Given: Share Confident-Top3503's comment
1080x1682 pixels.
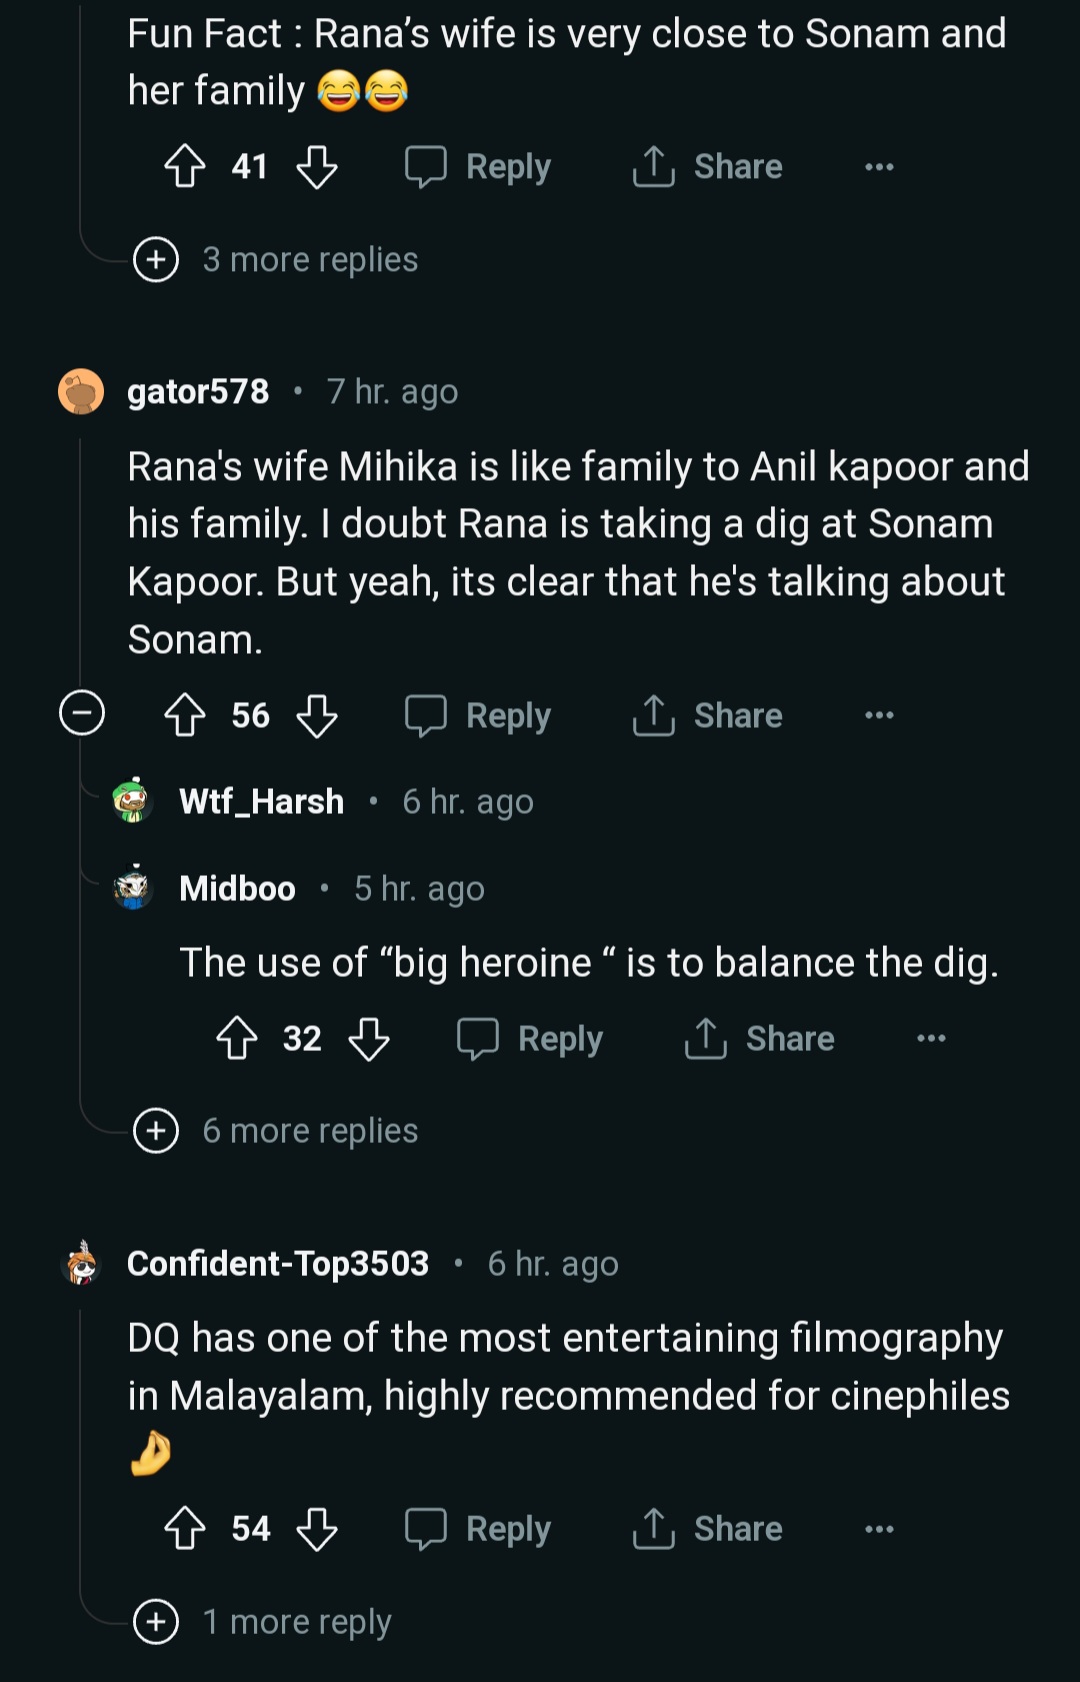Looking at the screenshot, I should [x=708, y=1529].
